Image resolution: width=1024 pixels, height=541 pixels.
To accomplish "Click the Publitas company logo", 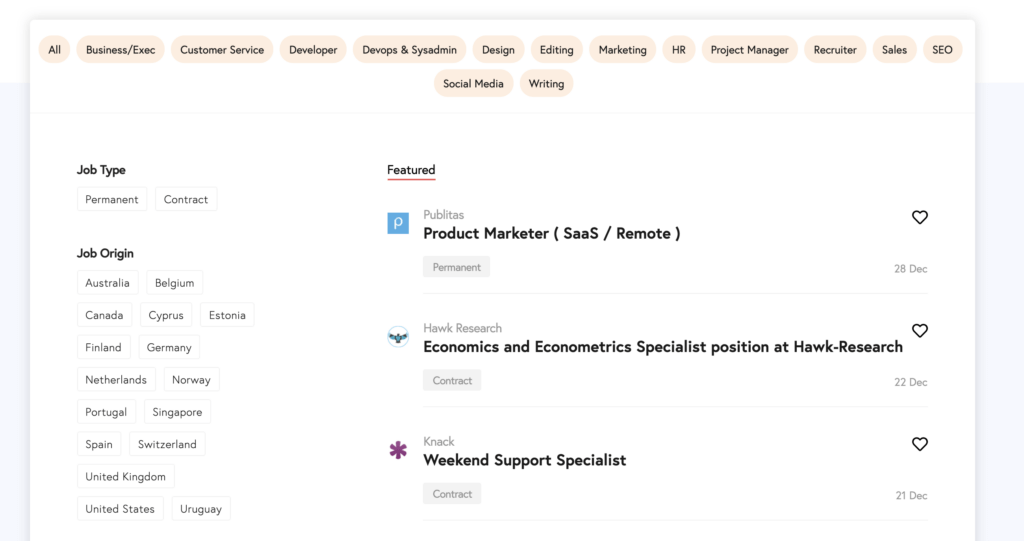I will (x=398, y=223).
